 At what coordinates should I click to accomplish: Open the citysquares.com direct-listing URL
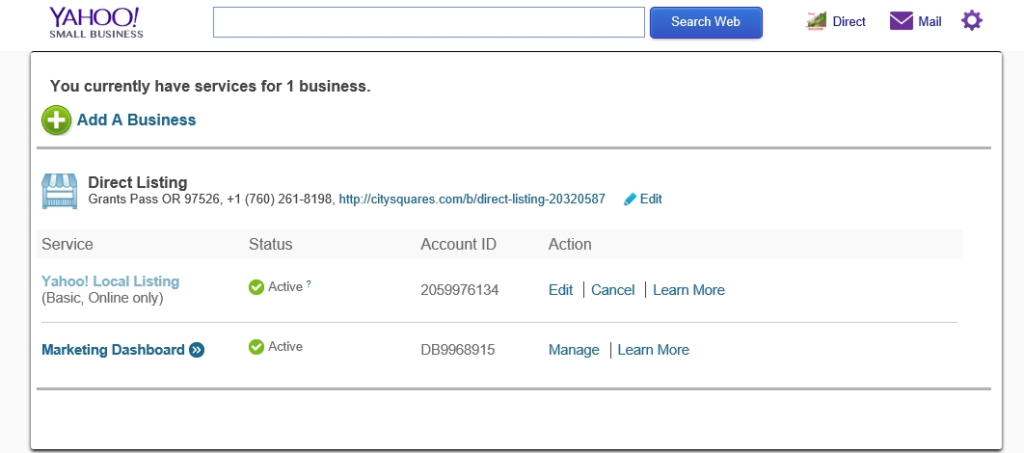pos(472,199)
